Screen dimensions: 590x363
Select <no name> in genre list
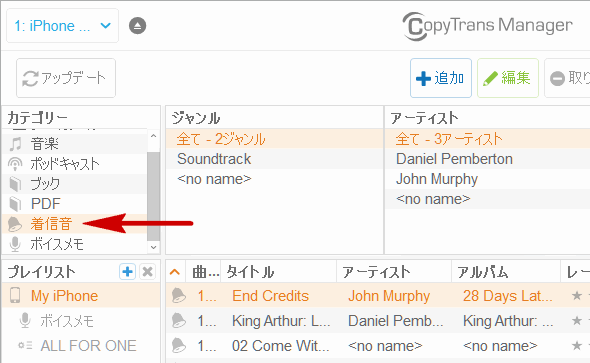275,179
